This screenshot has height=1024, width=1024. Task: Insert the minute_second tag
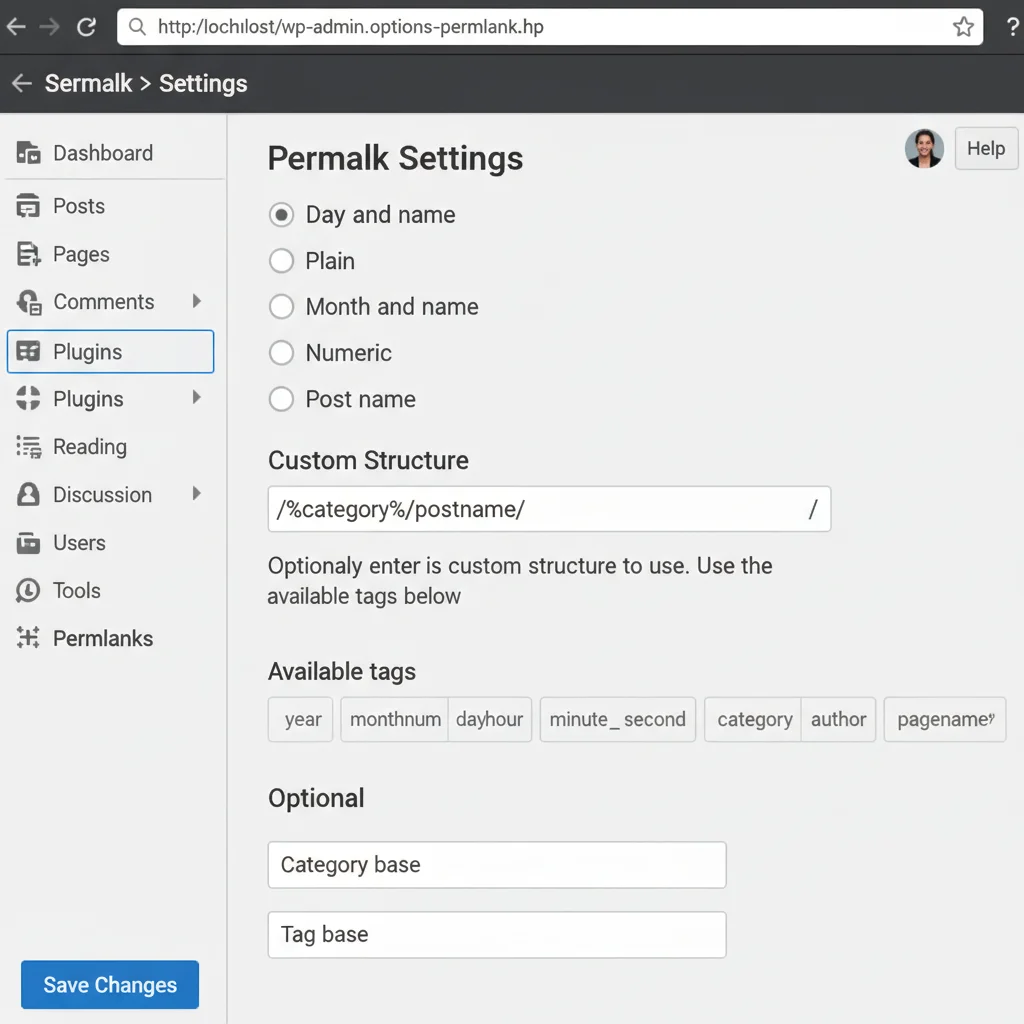point(618,719)
